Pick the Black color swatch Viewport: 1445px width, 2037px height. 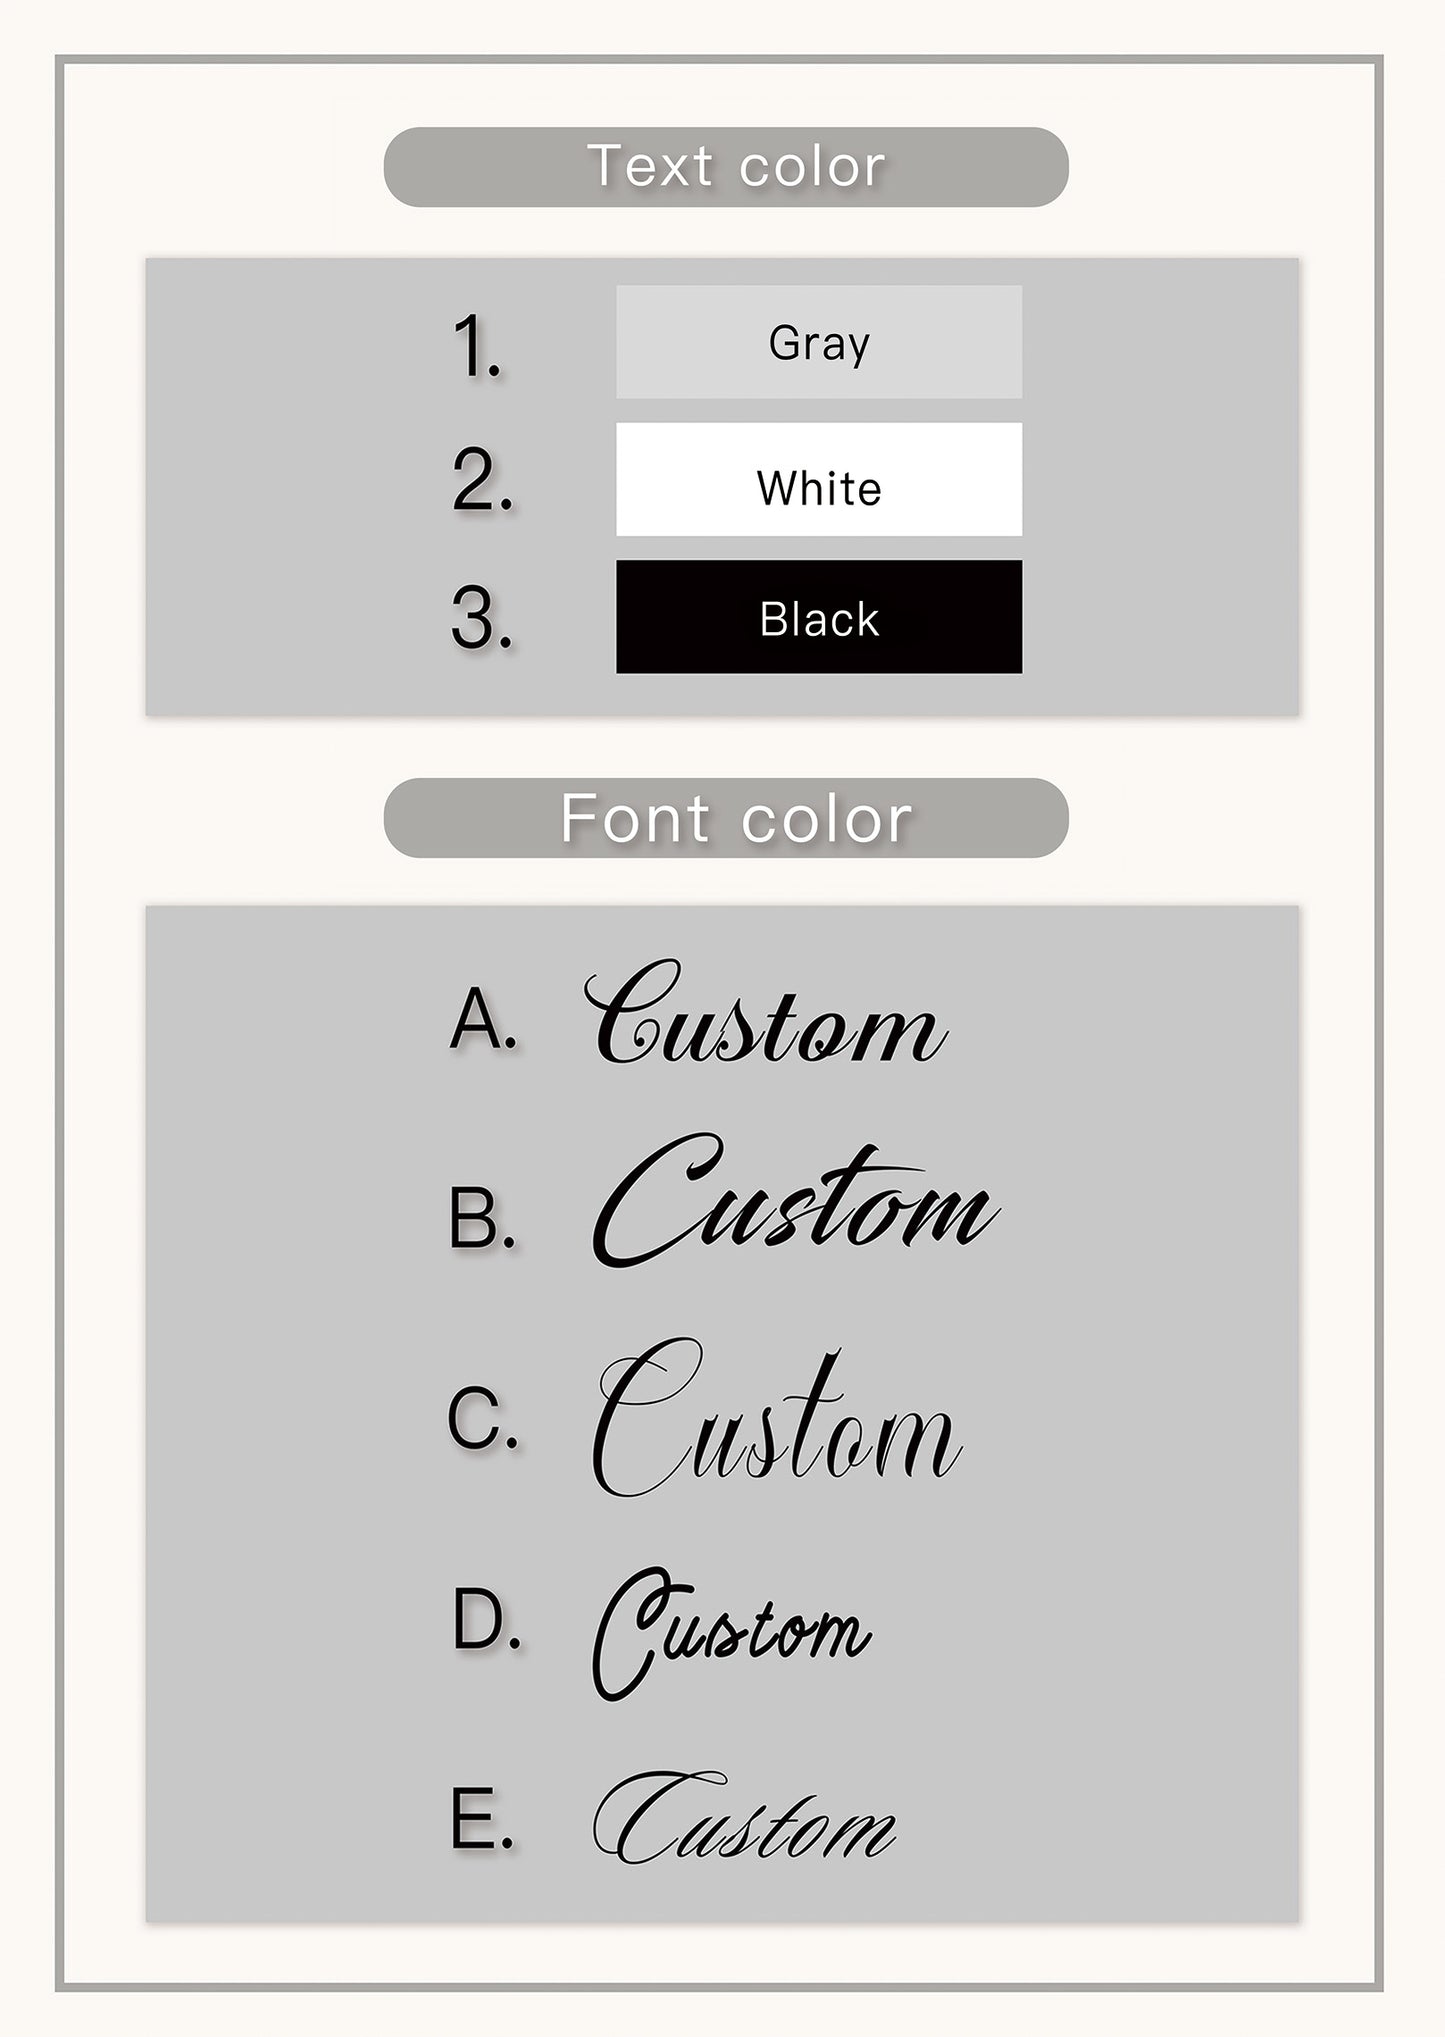point(819,616)
